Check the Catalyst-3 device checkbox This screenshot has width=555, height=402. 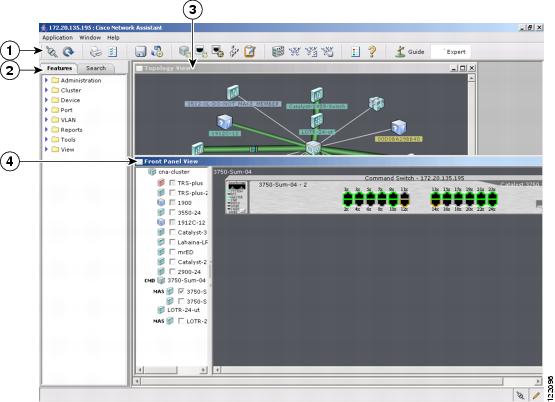(x=172, y=232)
